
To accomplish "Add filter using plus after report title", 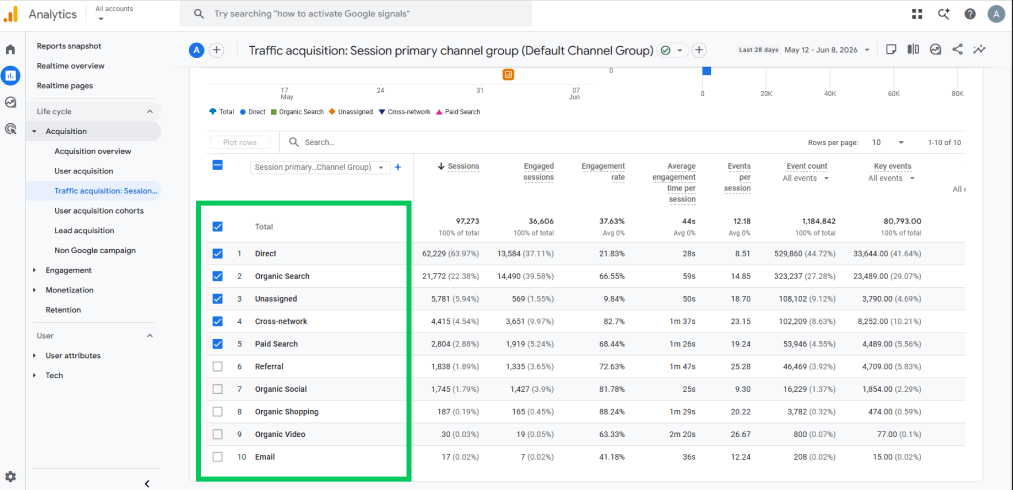I will (699, 50).
